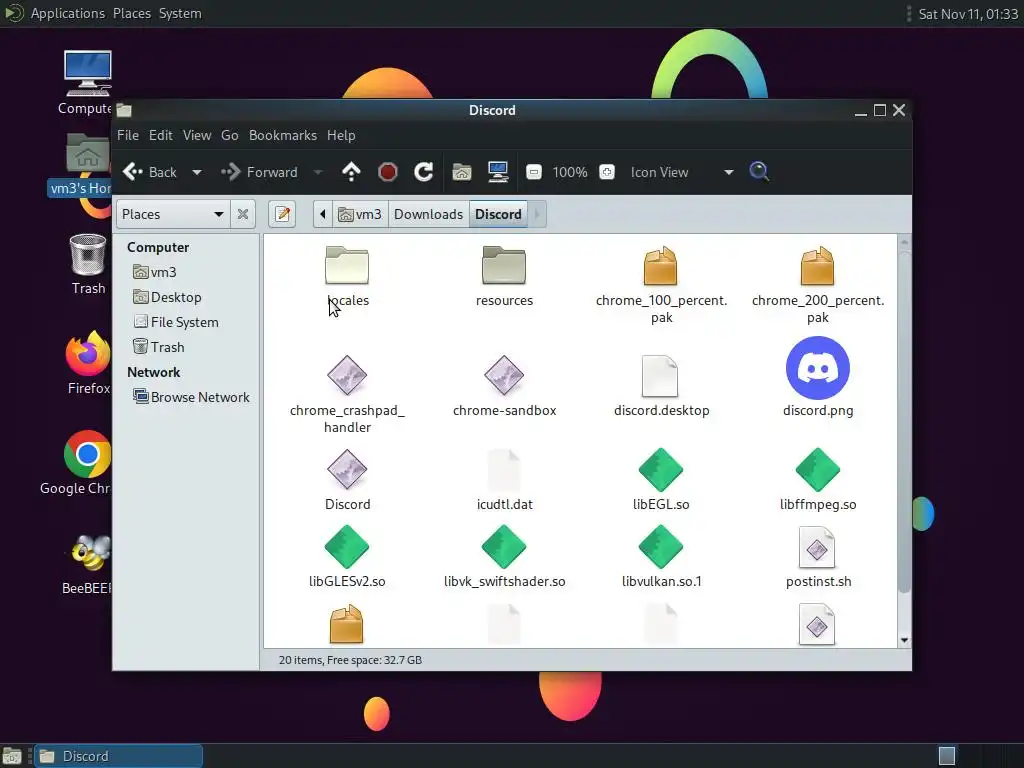Viewport: 1024px width, 768px height.
Task: Select the libvk_swiftshader.so library
Action: [x=504, y=556]
